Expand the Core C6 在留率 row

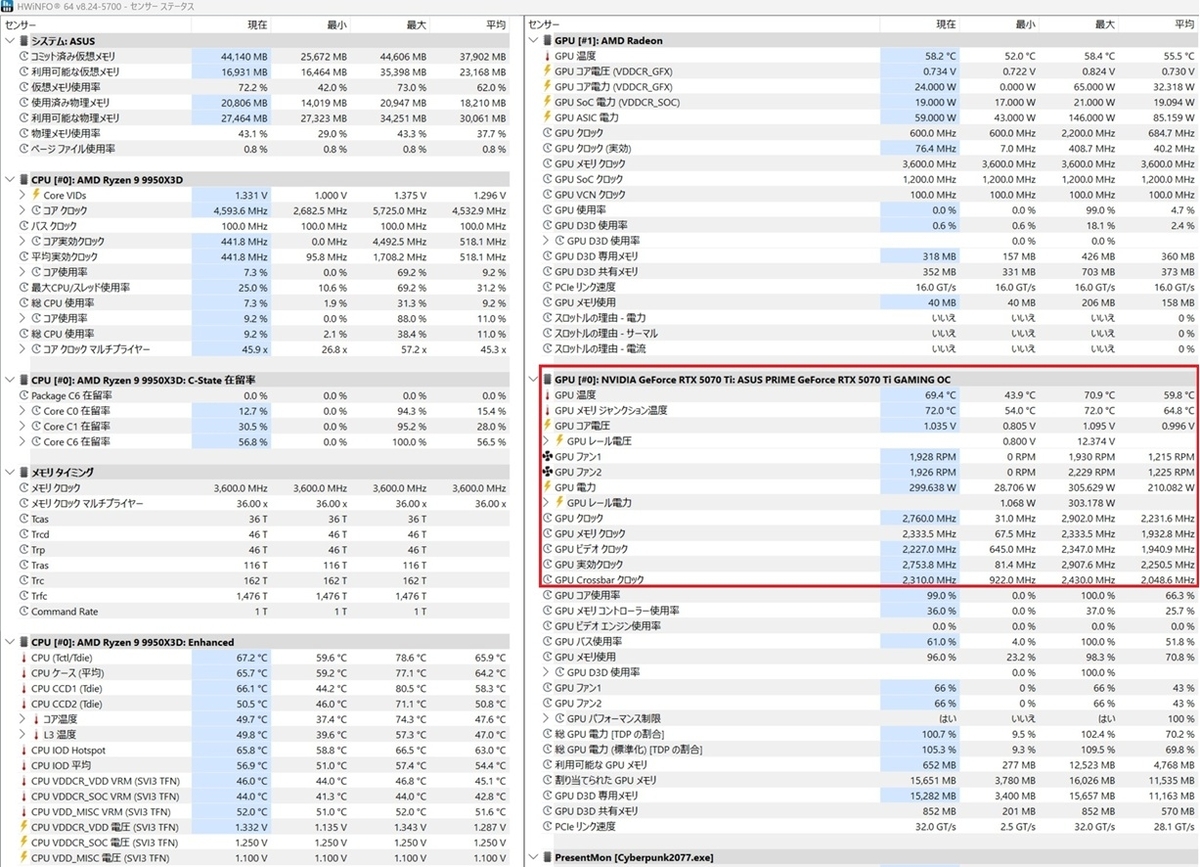pyautogui.click(x=22, y=442)
